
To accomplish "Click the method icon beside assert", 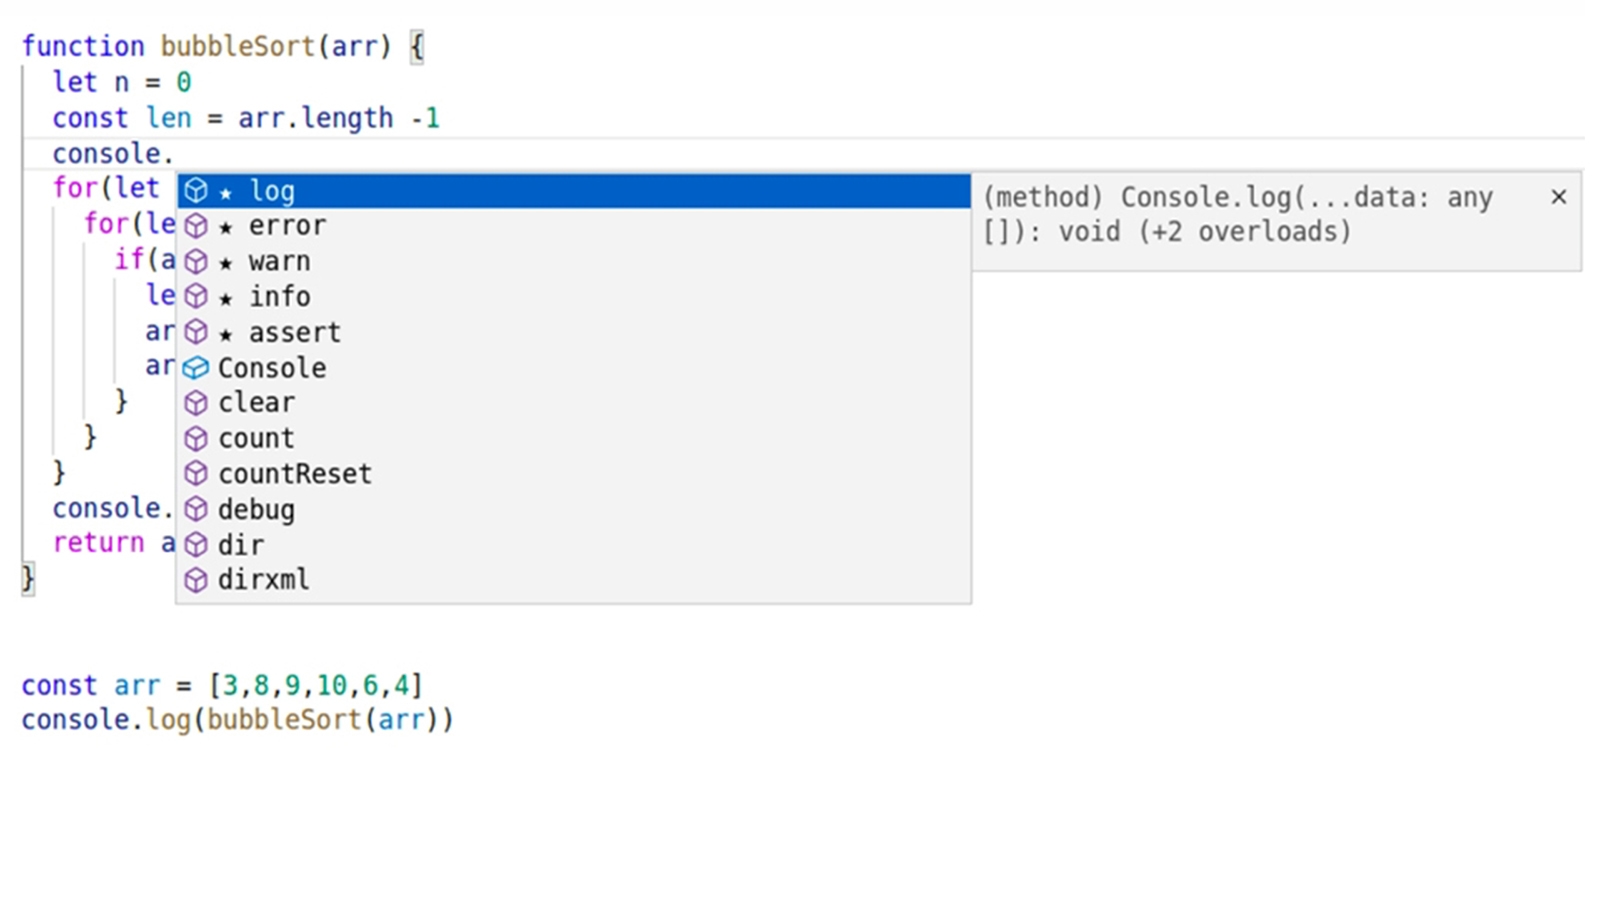I will pyautogui.click(x=196, y=332).
